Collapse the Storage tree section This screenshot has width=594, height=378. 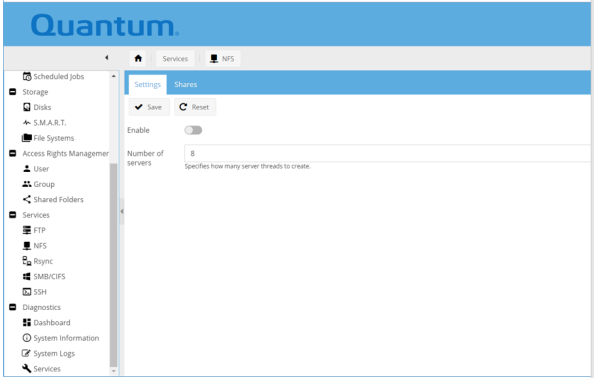click(x=13, y=92)
